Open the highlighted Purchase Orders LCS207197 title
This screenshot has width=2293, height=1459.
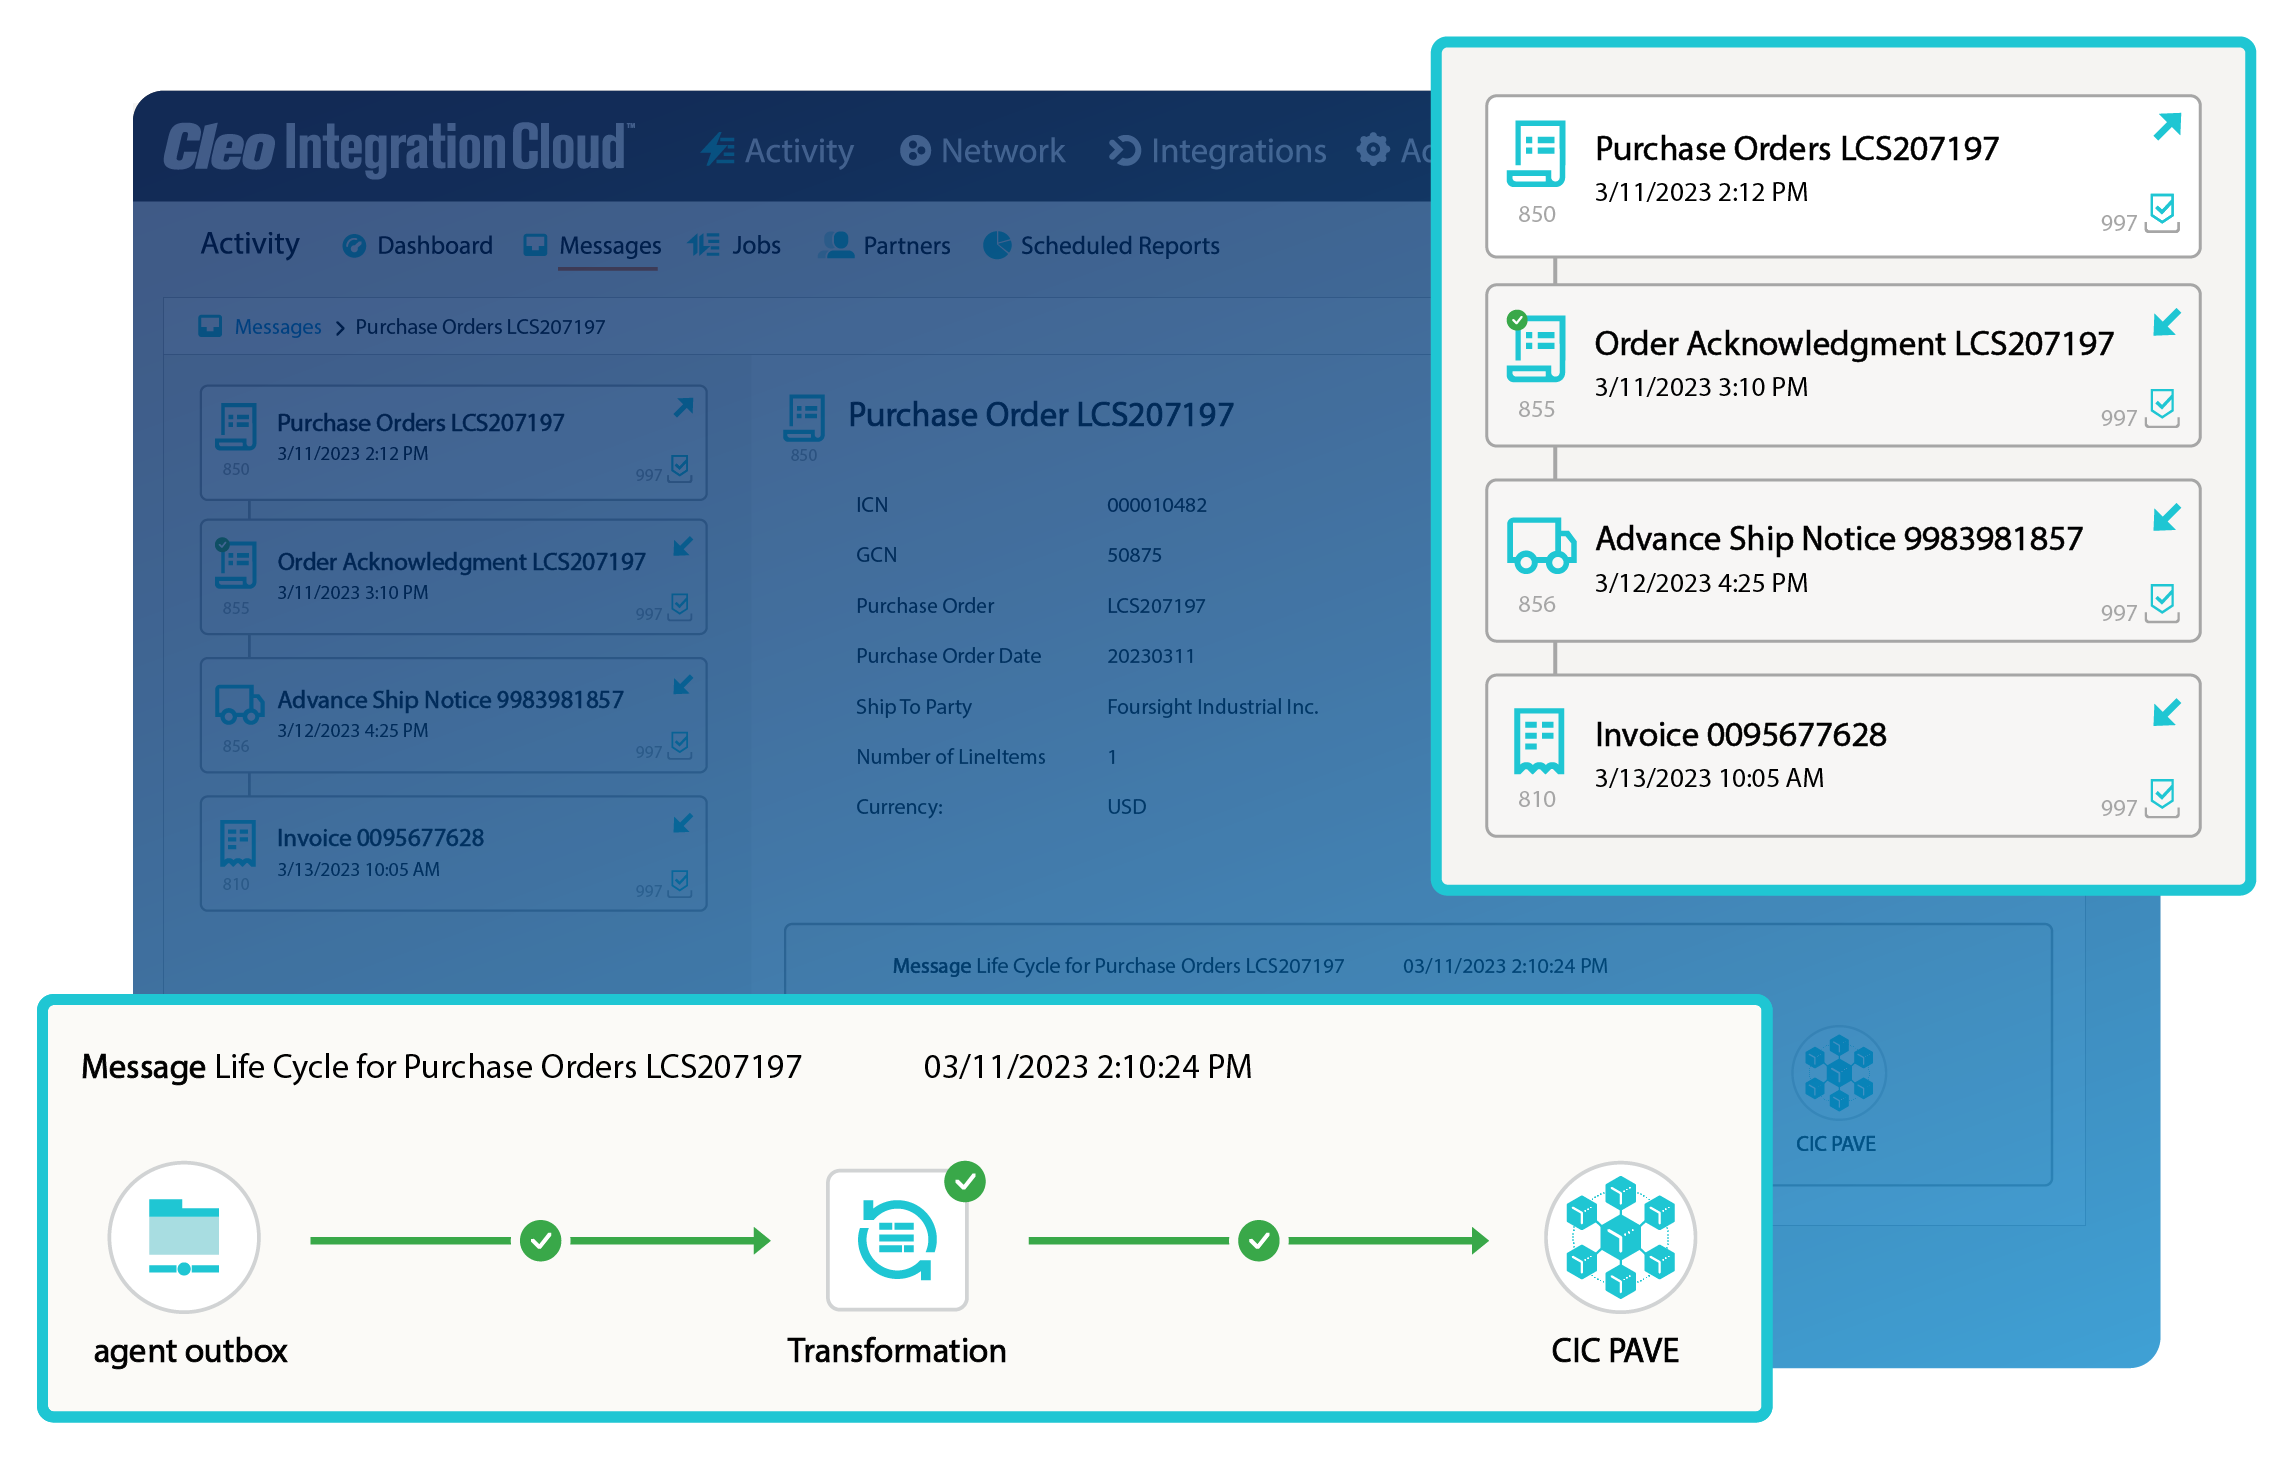[x=1797, y=149]
